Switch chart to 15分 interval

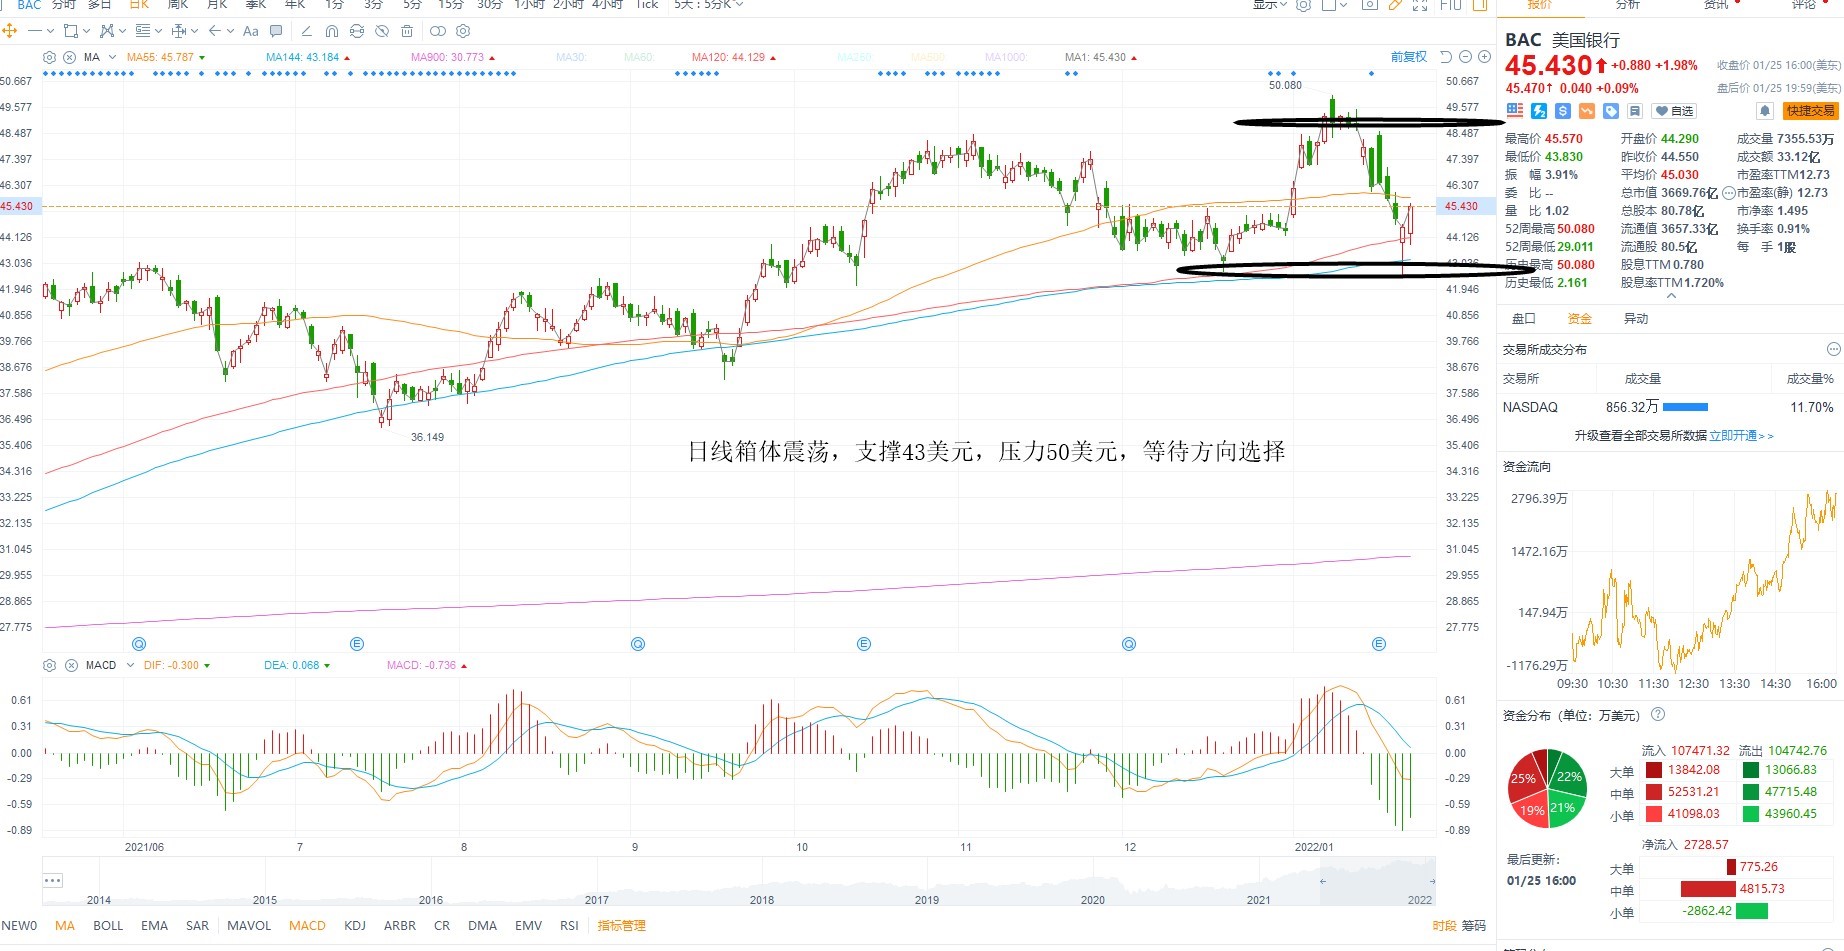pyautogui.click(x=451, y=5)
